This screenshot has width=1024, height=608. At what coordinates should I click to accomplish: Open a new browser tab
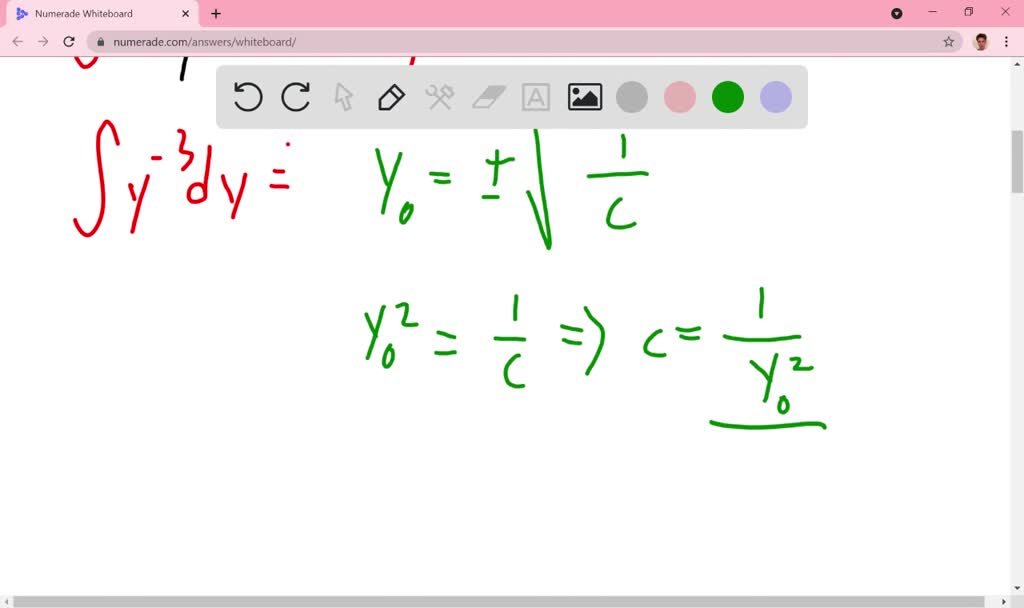[214, 14]
